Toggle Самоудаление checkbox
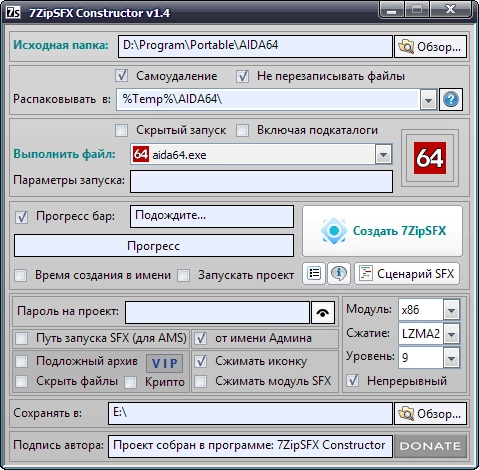Screen dimensions: 479x470 [x=122, y=76]
